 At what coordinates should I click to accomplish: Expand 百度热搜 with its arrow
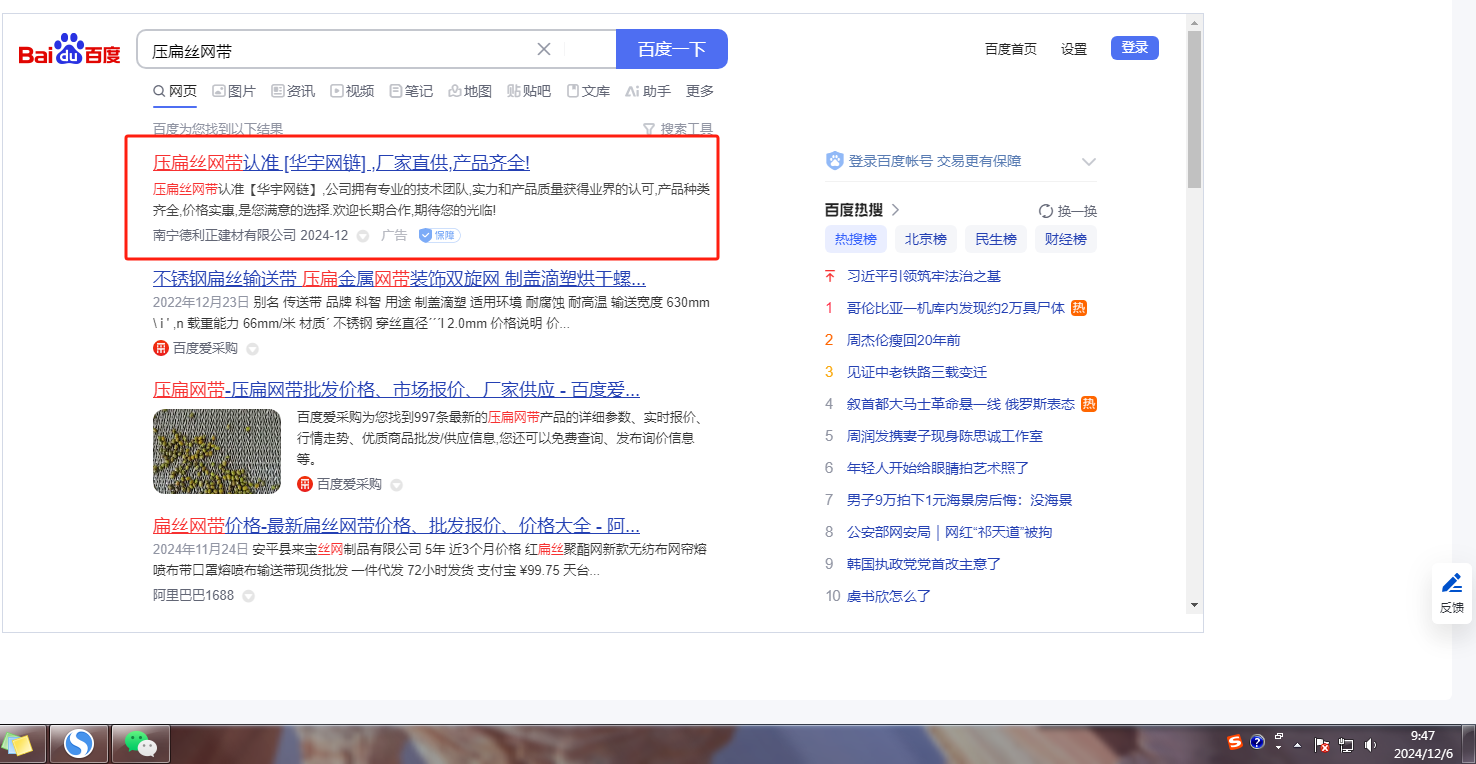(x=895, y=210)
